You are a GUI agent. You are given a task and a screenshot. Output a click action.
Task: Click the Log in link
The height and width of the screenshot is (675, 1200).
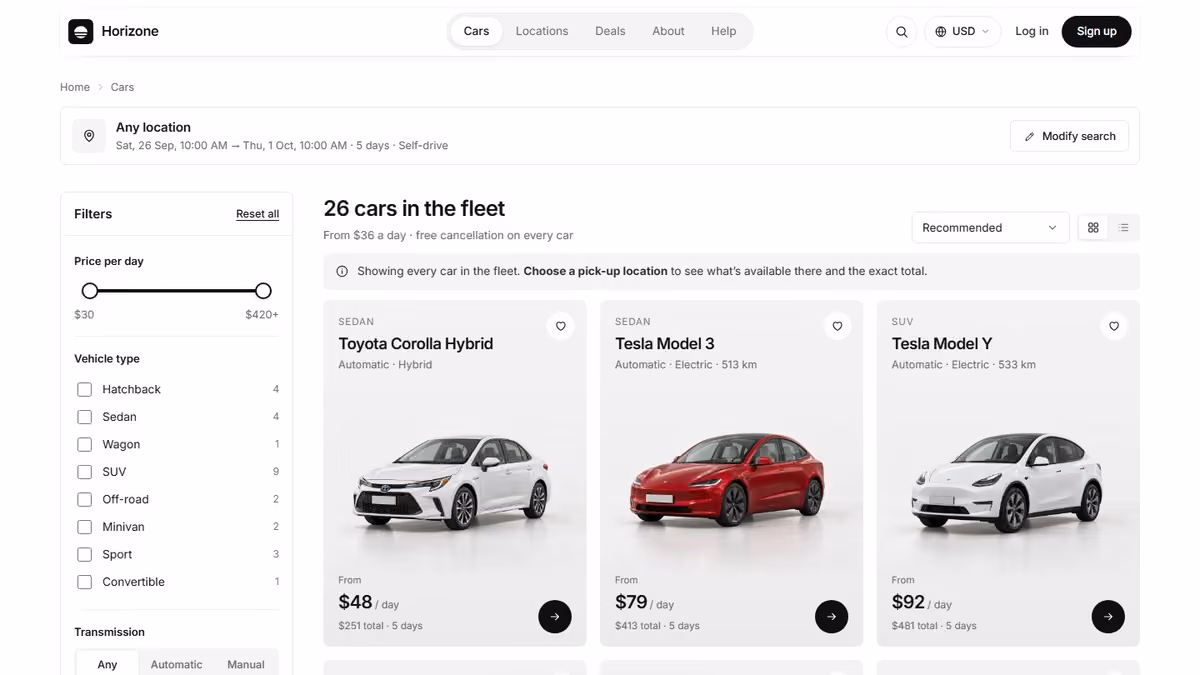click(x=1032, y=31)
